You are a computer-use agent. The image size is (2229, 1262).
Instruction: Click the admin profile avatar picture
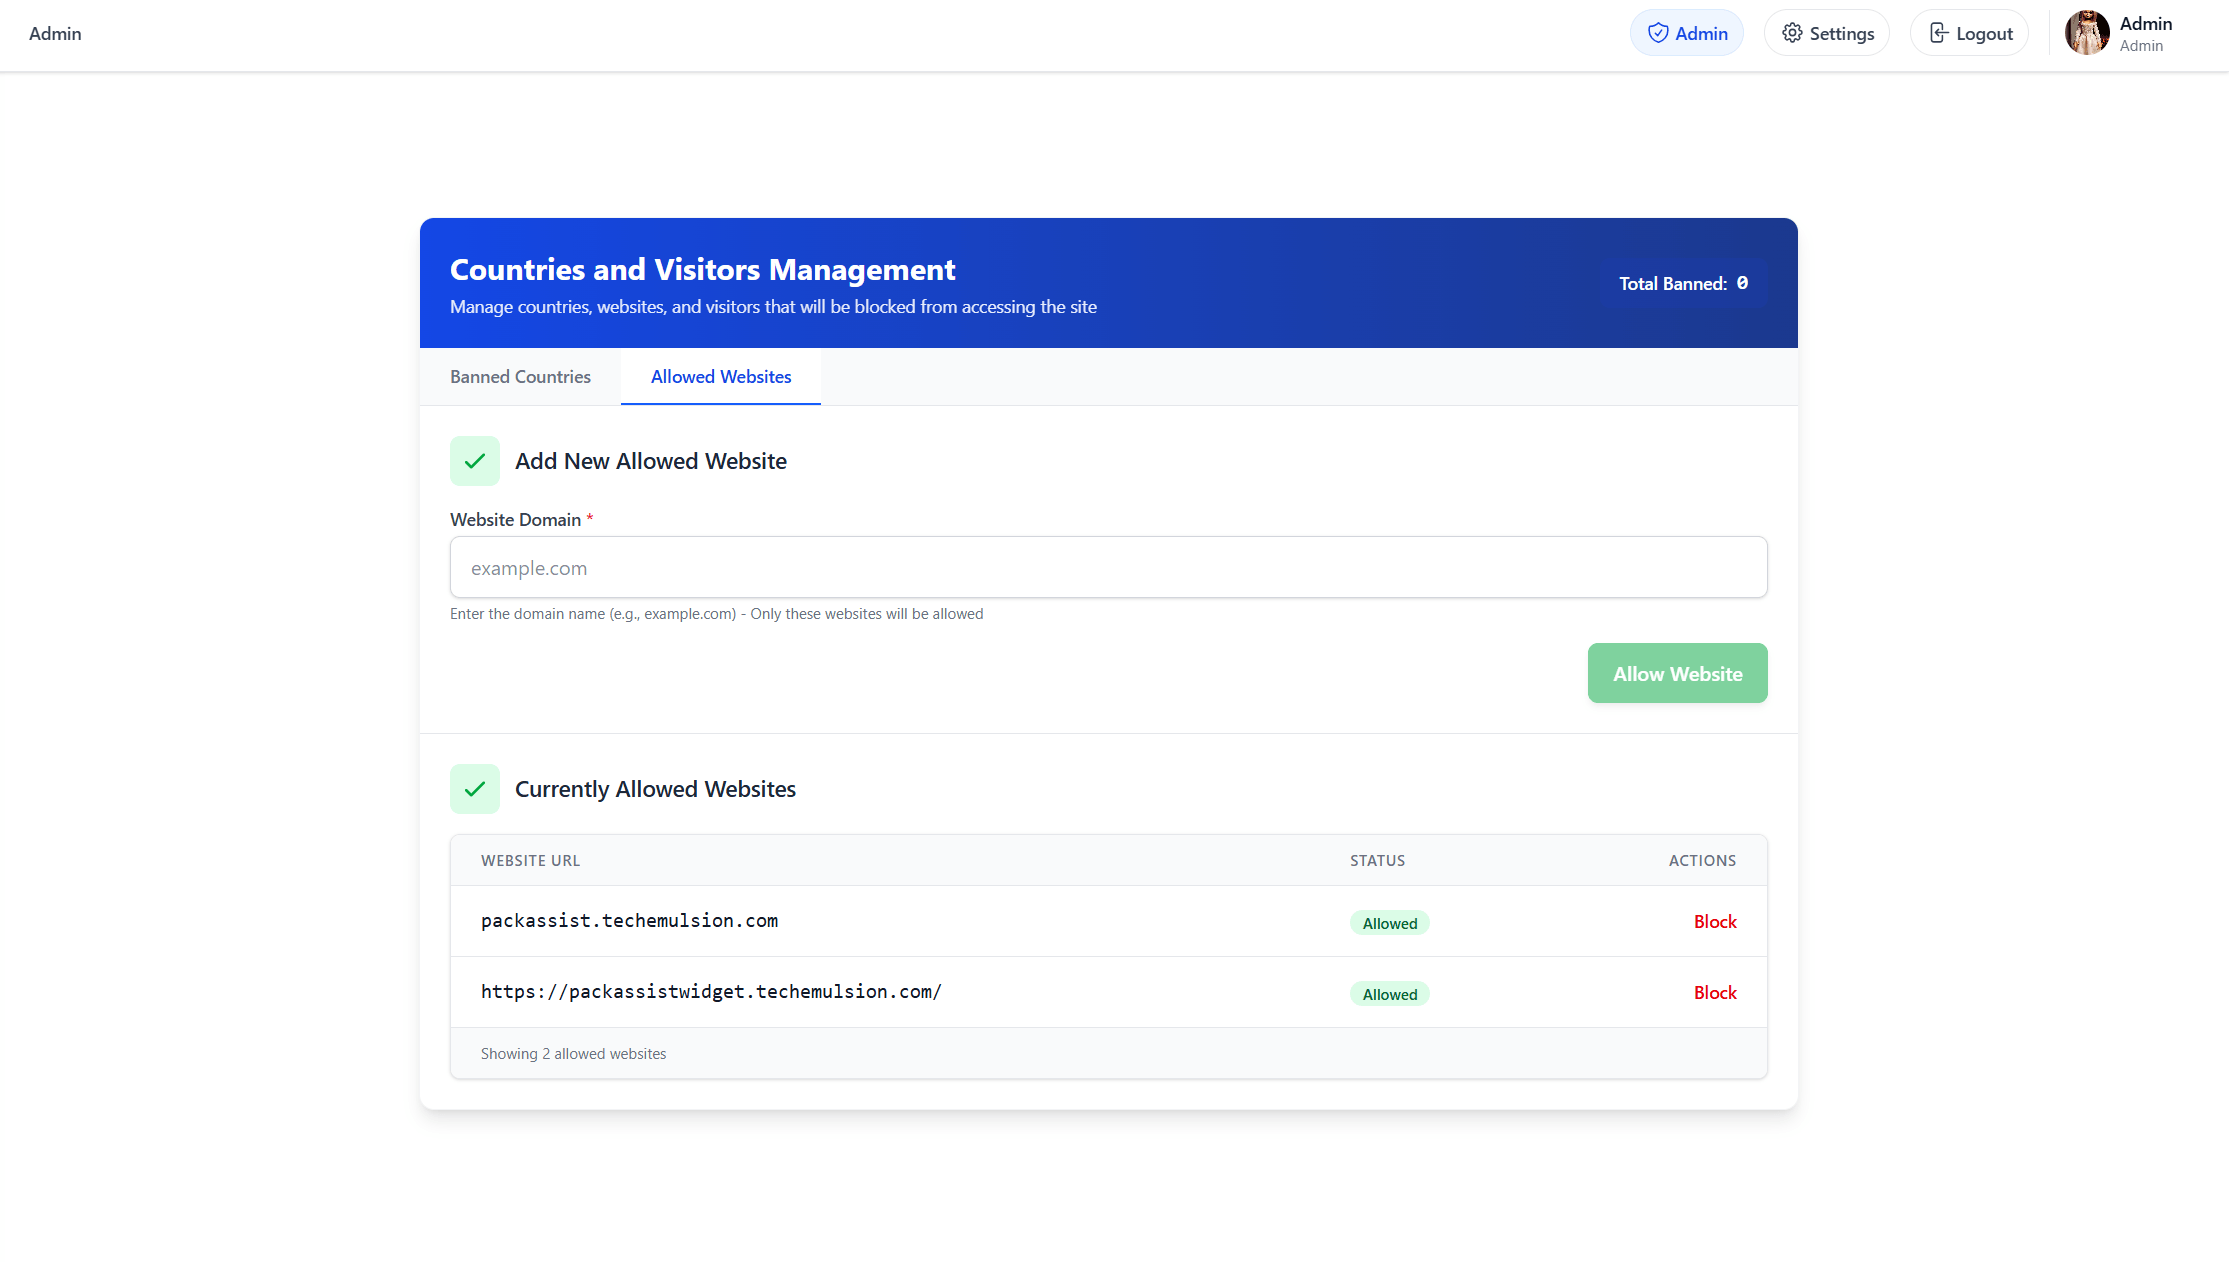click(x=2086, y=32)
